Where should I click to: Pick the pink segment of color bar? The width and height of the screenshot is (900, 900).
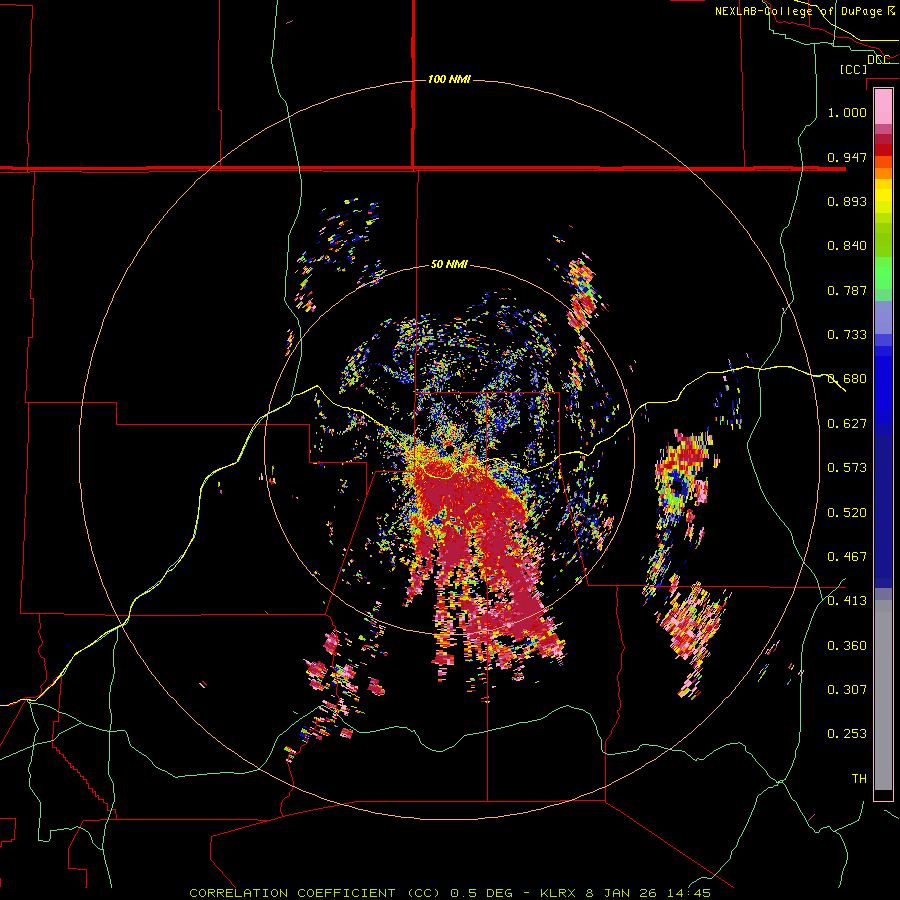[x=883, y=106]
